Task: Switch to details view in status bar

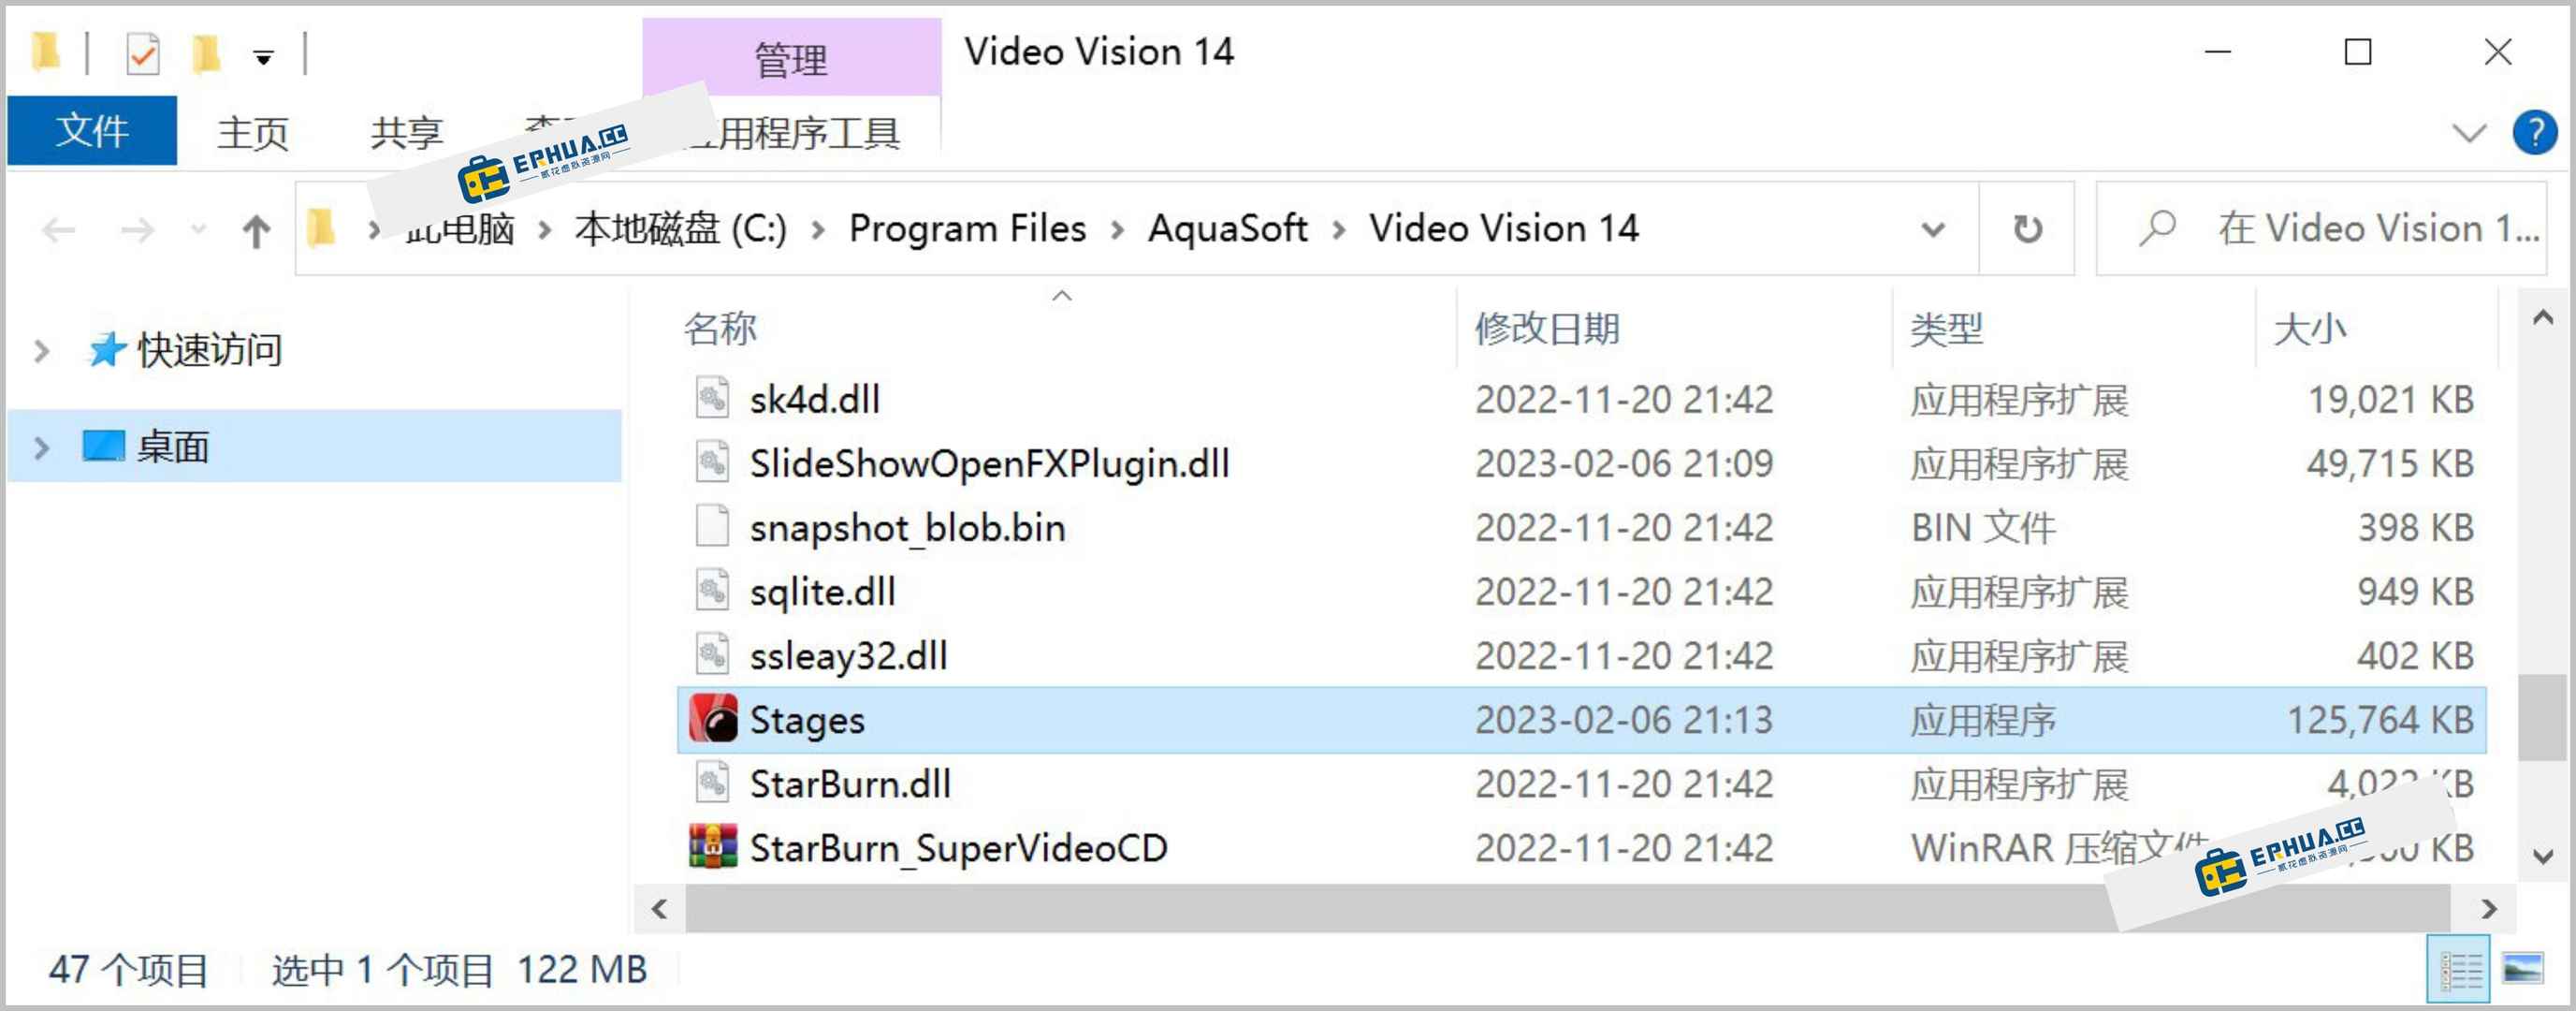Action: (2459, 968)
